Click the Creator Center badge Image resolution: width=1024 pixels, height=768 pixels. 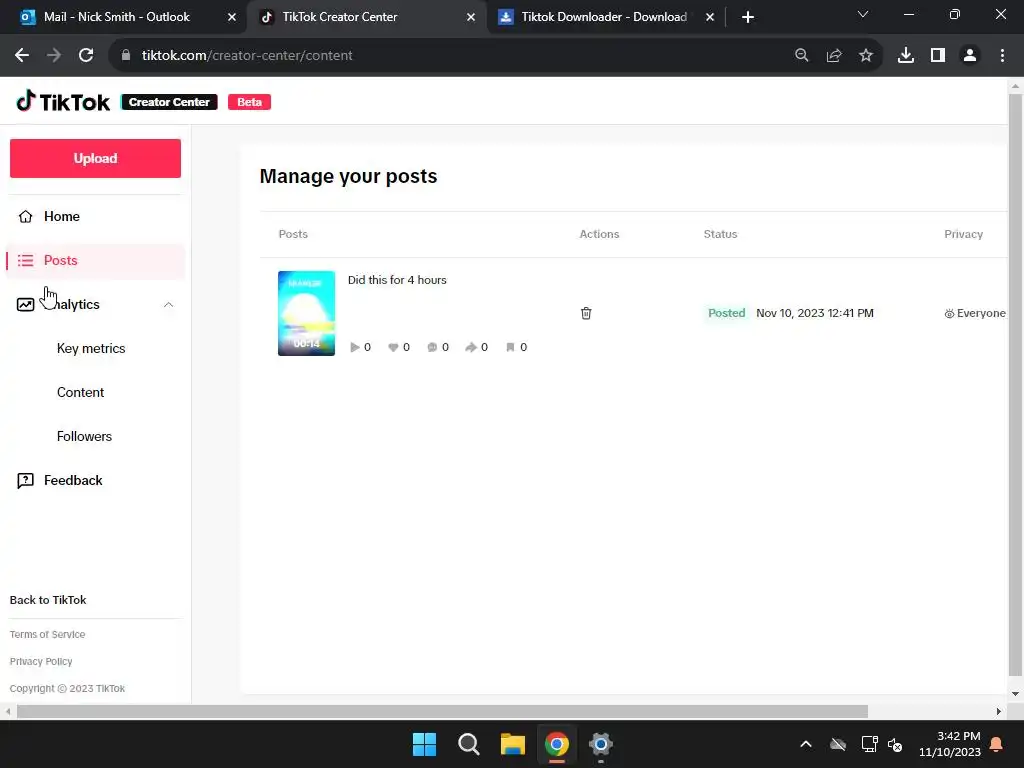pyautogui.click(x=169, y=102)
